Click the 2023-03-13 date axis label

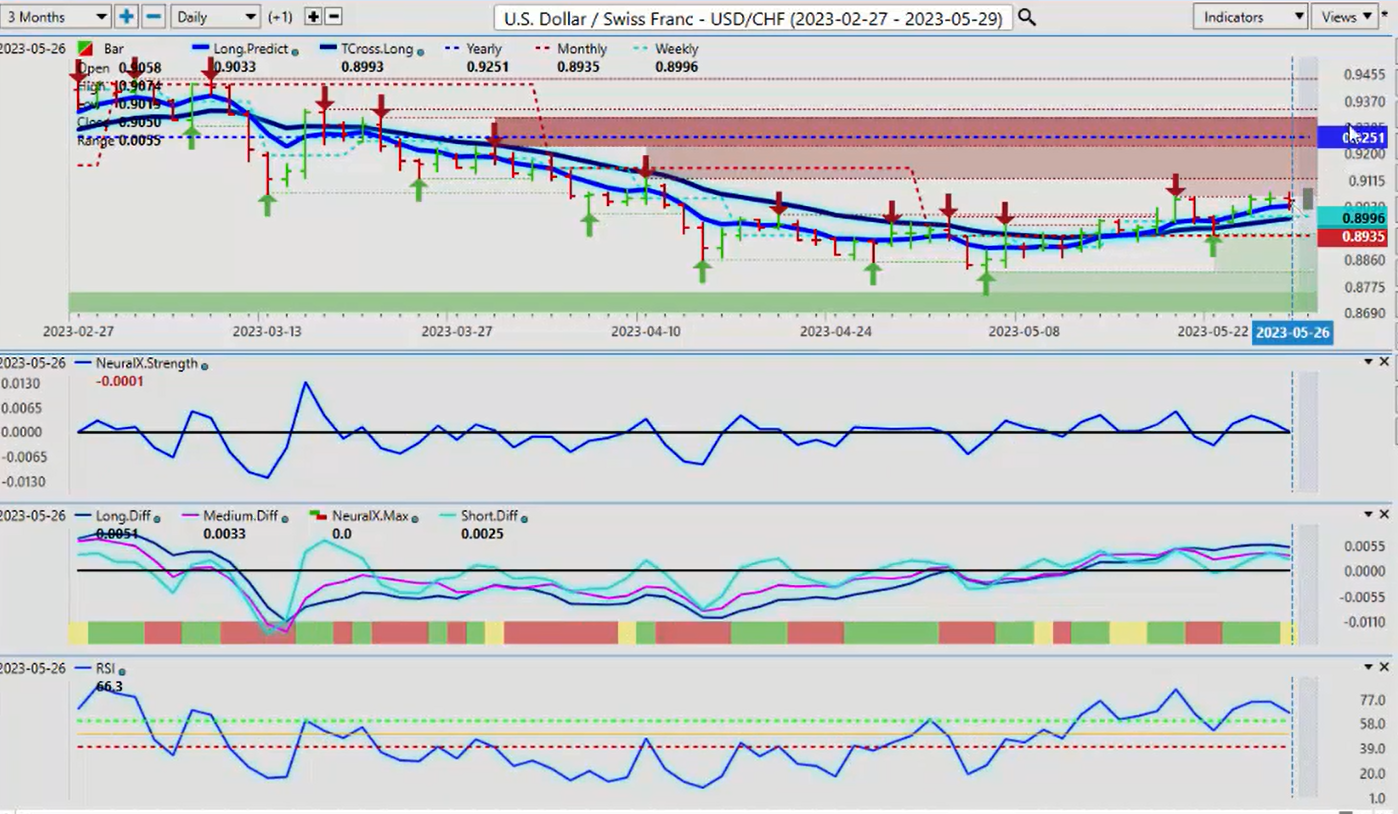pyautogui.click(x=265, y=331)
